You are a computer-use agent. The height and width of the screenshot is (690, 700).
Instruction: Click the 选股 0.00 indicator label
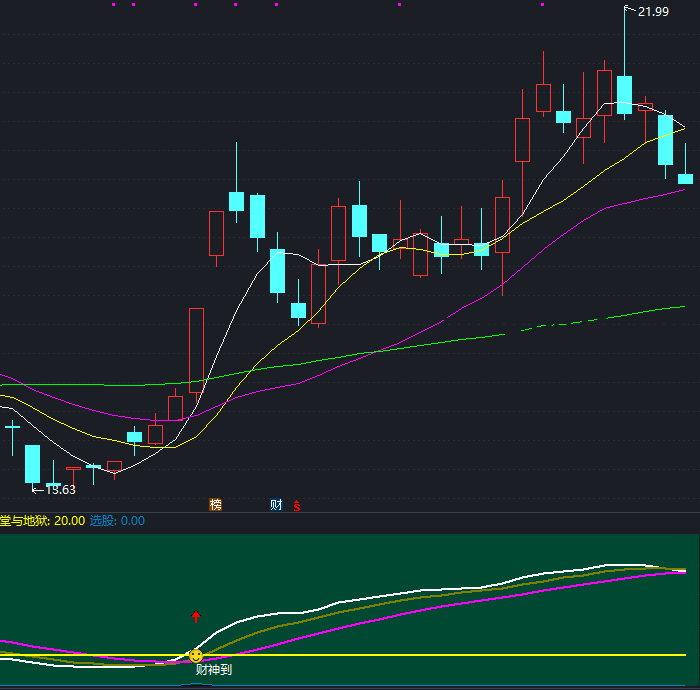click(x=117, y=521)
